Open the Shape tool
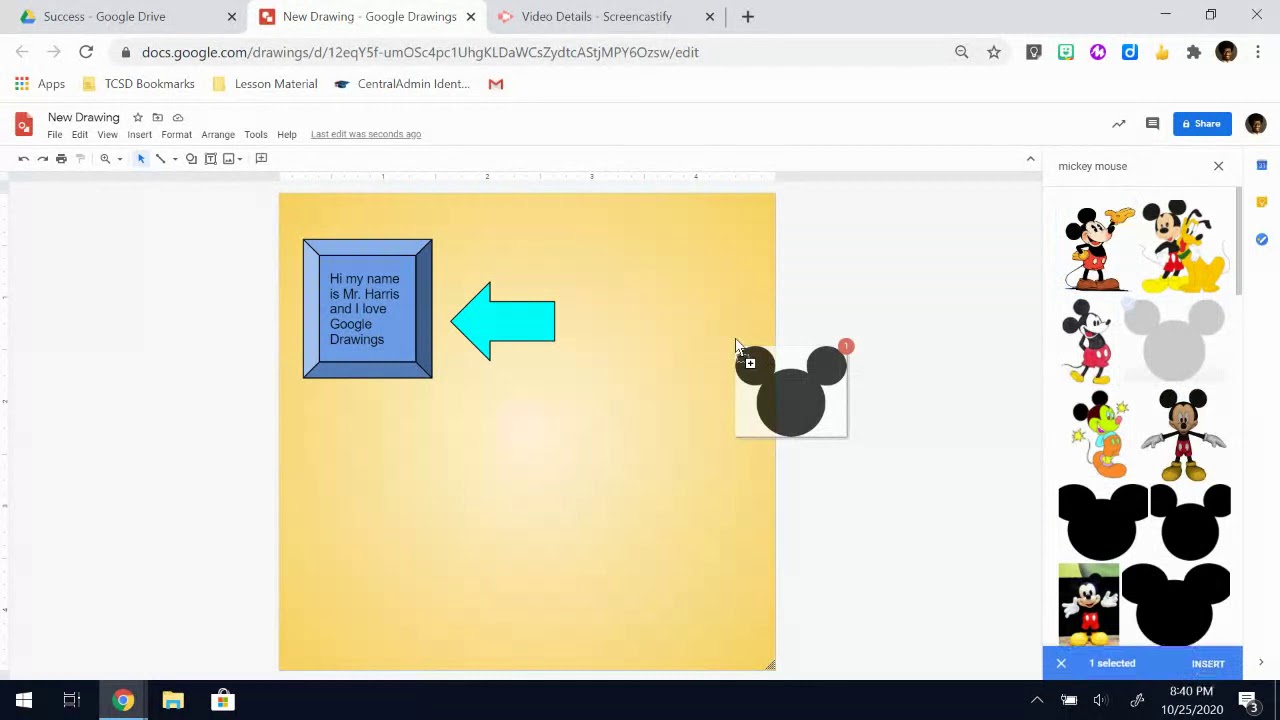The image size is (1280, 720). click(x=191, y=159)
